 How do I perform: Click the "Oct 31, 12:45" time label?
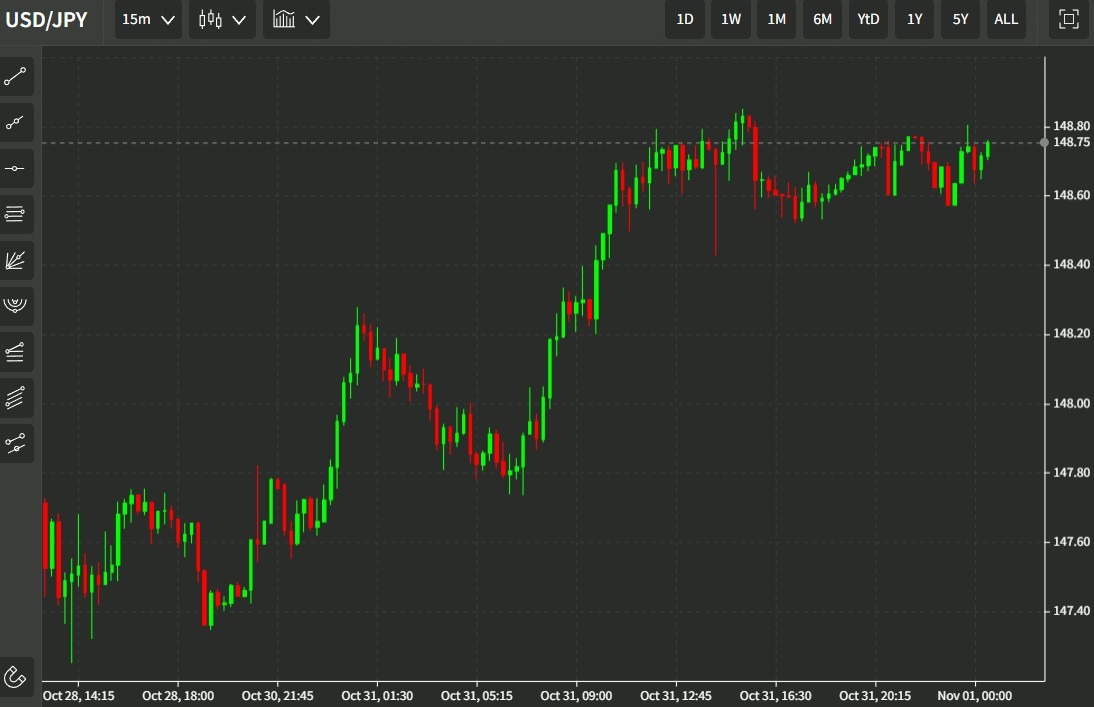coord(676,696)
